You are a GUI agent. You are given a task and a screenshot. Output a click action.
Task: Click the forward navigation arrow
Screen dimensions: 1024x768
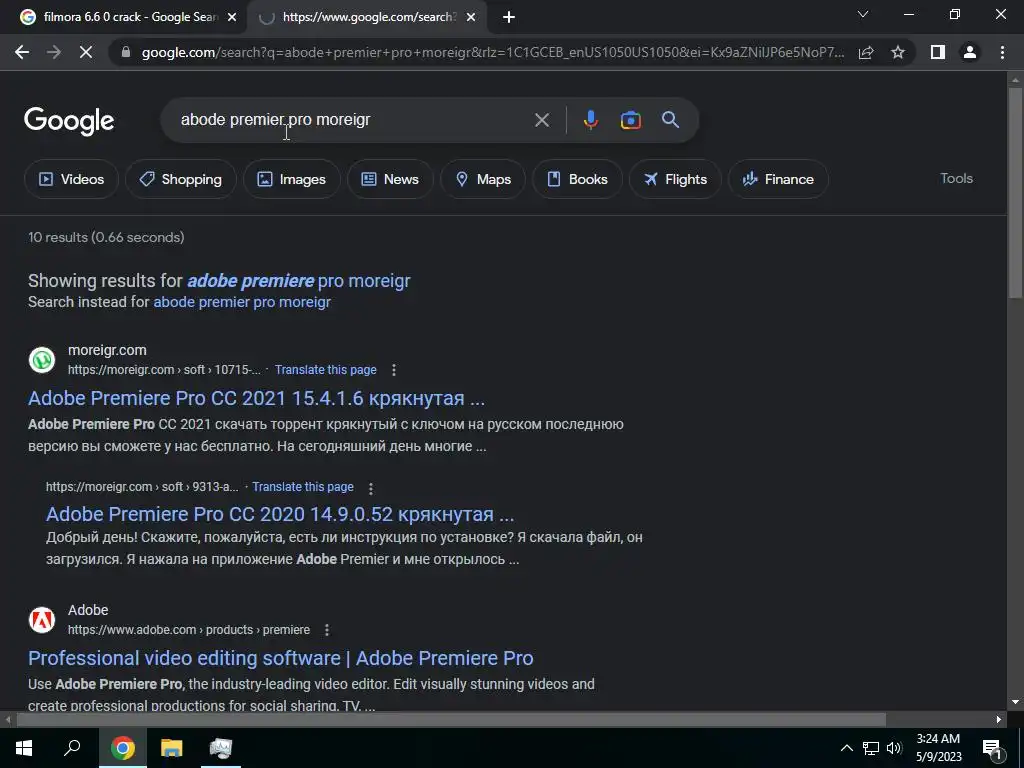click(54, 52)
